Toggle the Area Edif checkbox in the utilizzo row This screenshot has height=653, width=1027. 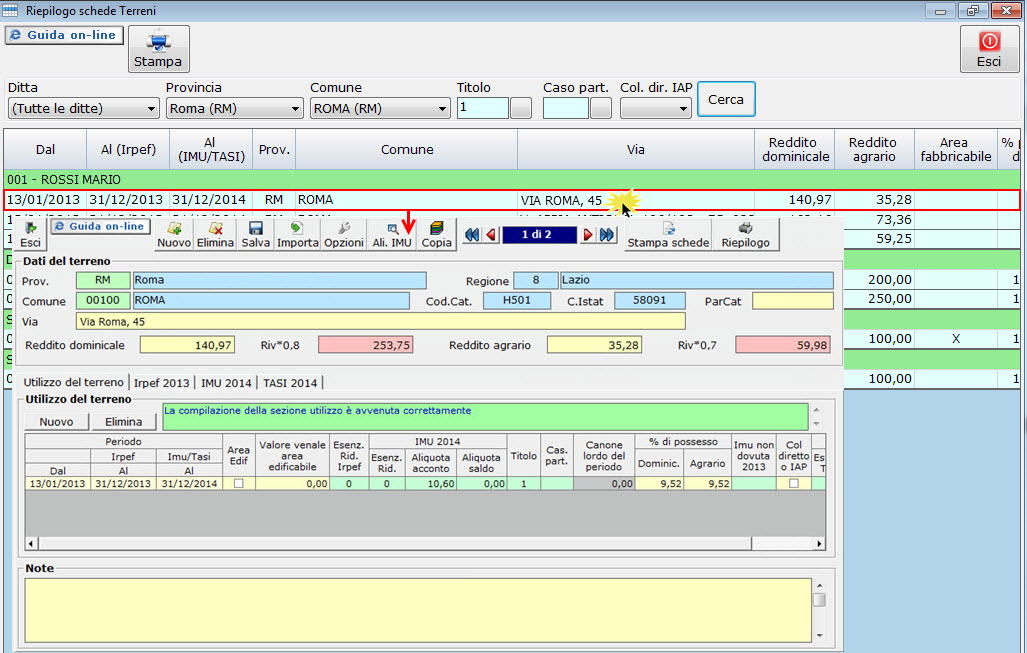(x=239, y=483)
